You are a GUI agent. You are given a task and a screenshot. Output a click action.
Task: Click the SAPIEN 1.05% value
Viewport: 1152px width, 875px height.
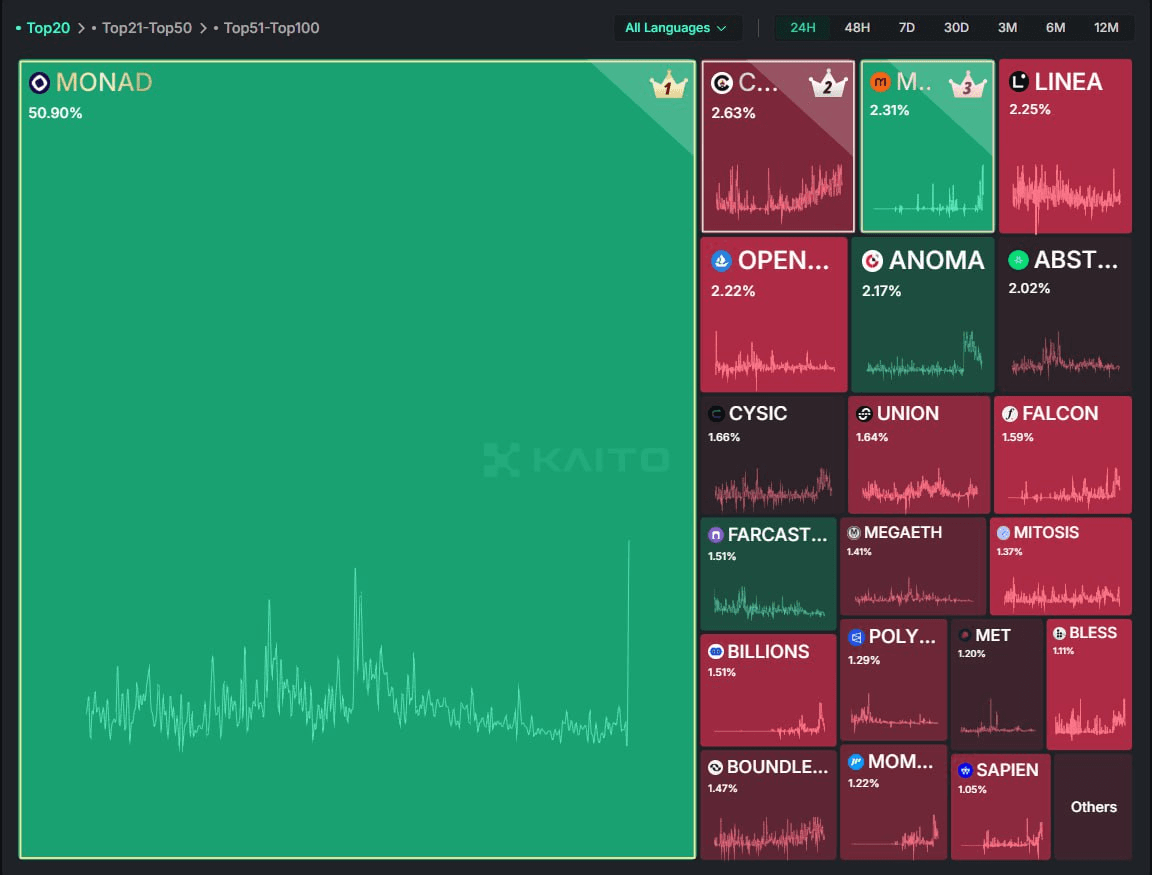(x=972, y=790)
